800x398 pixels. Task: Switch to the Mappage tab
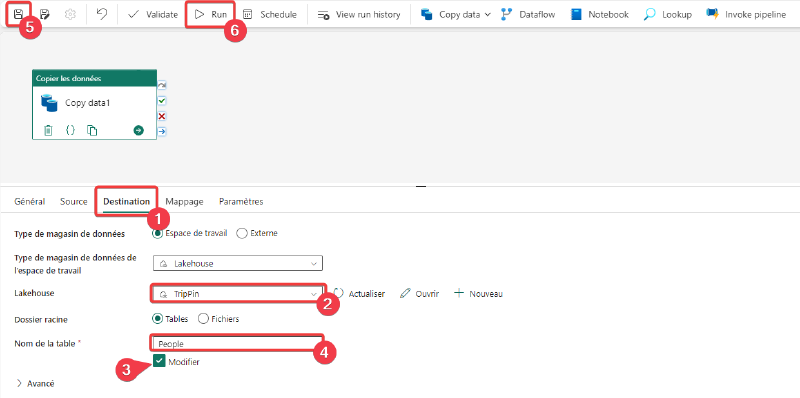click(x=184, y=202)
